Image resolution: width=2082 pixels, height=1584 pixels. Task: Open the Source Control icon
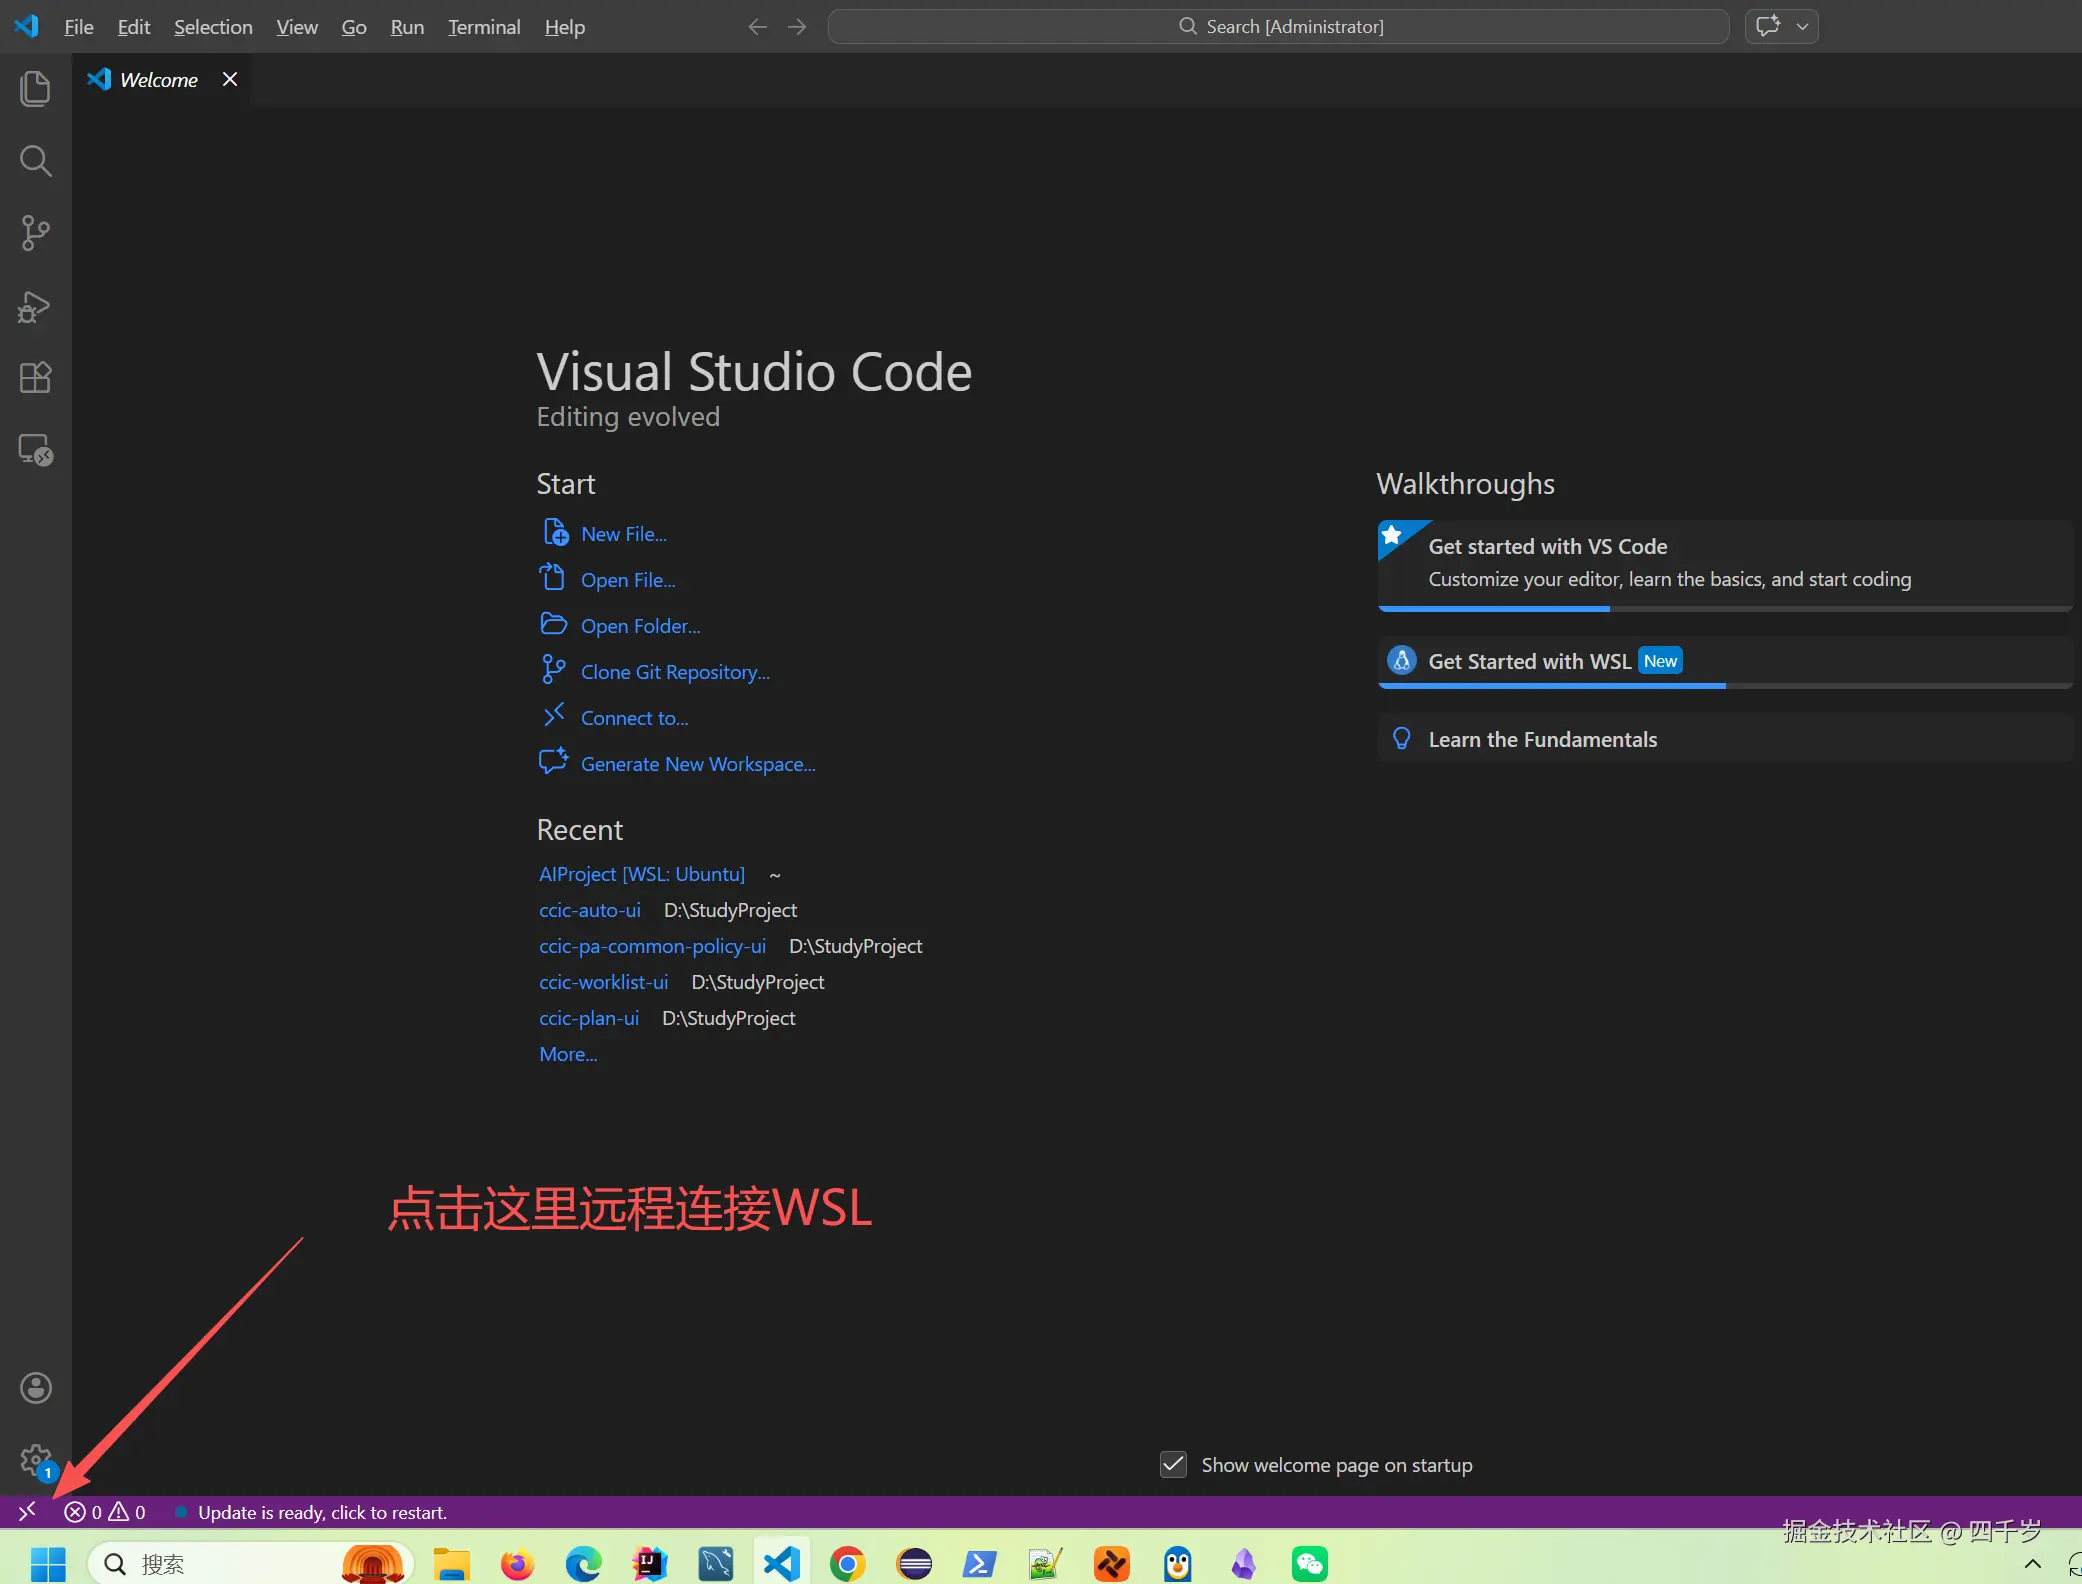click(x=36, y=233)
